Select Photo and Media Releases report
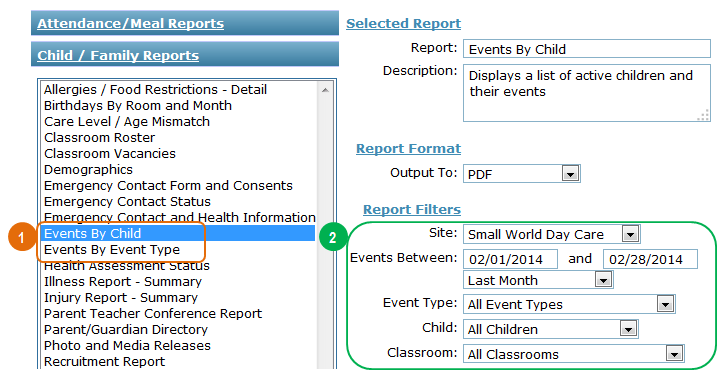718x376 pixels. click(x=127, y=346)
